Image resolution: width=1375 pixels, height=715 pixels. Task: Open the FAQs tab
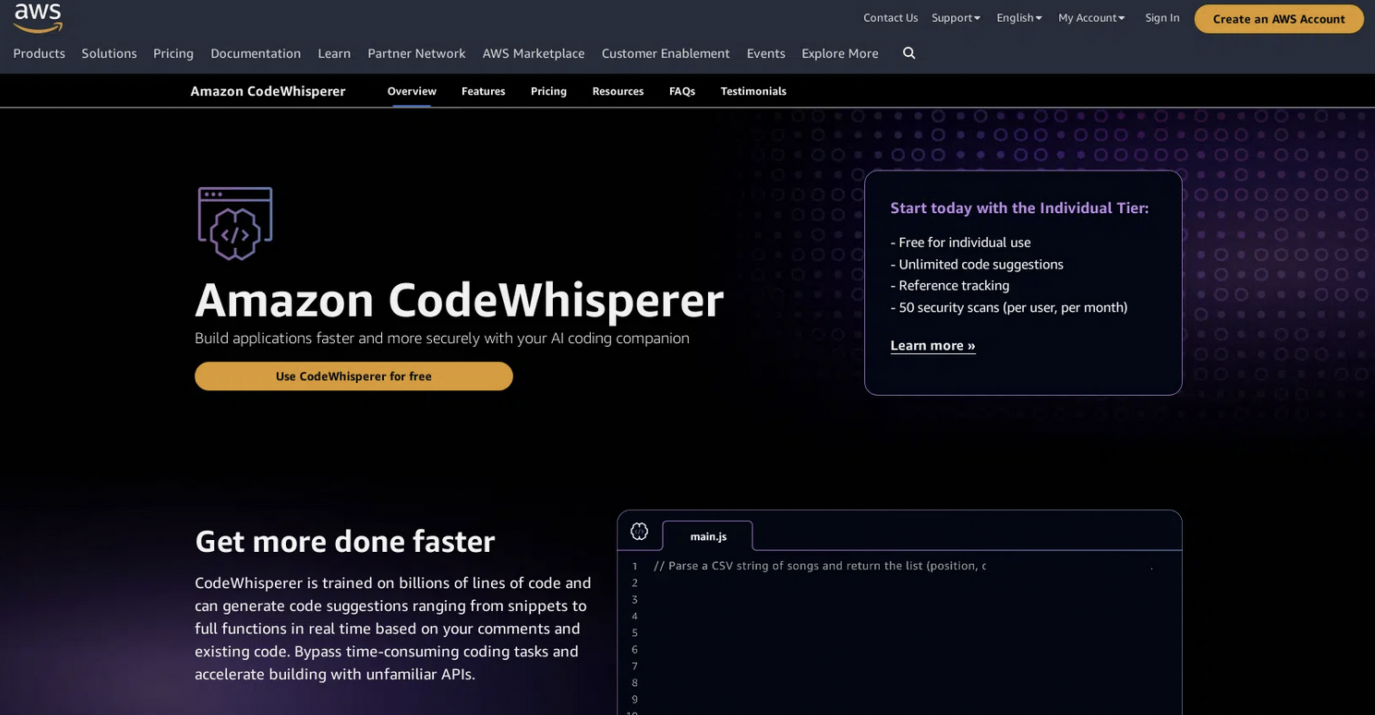(x=682, y=91)
